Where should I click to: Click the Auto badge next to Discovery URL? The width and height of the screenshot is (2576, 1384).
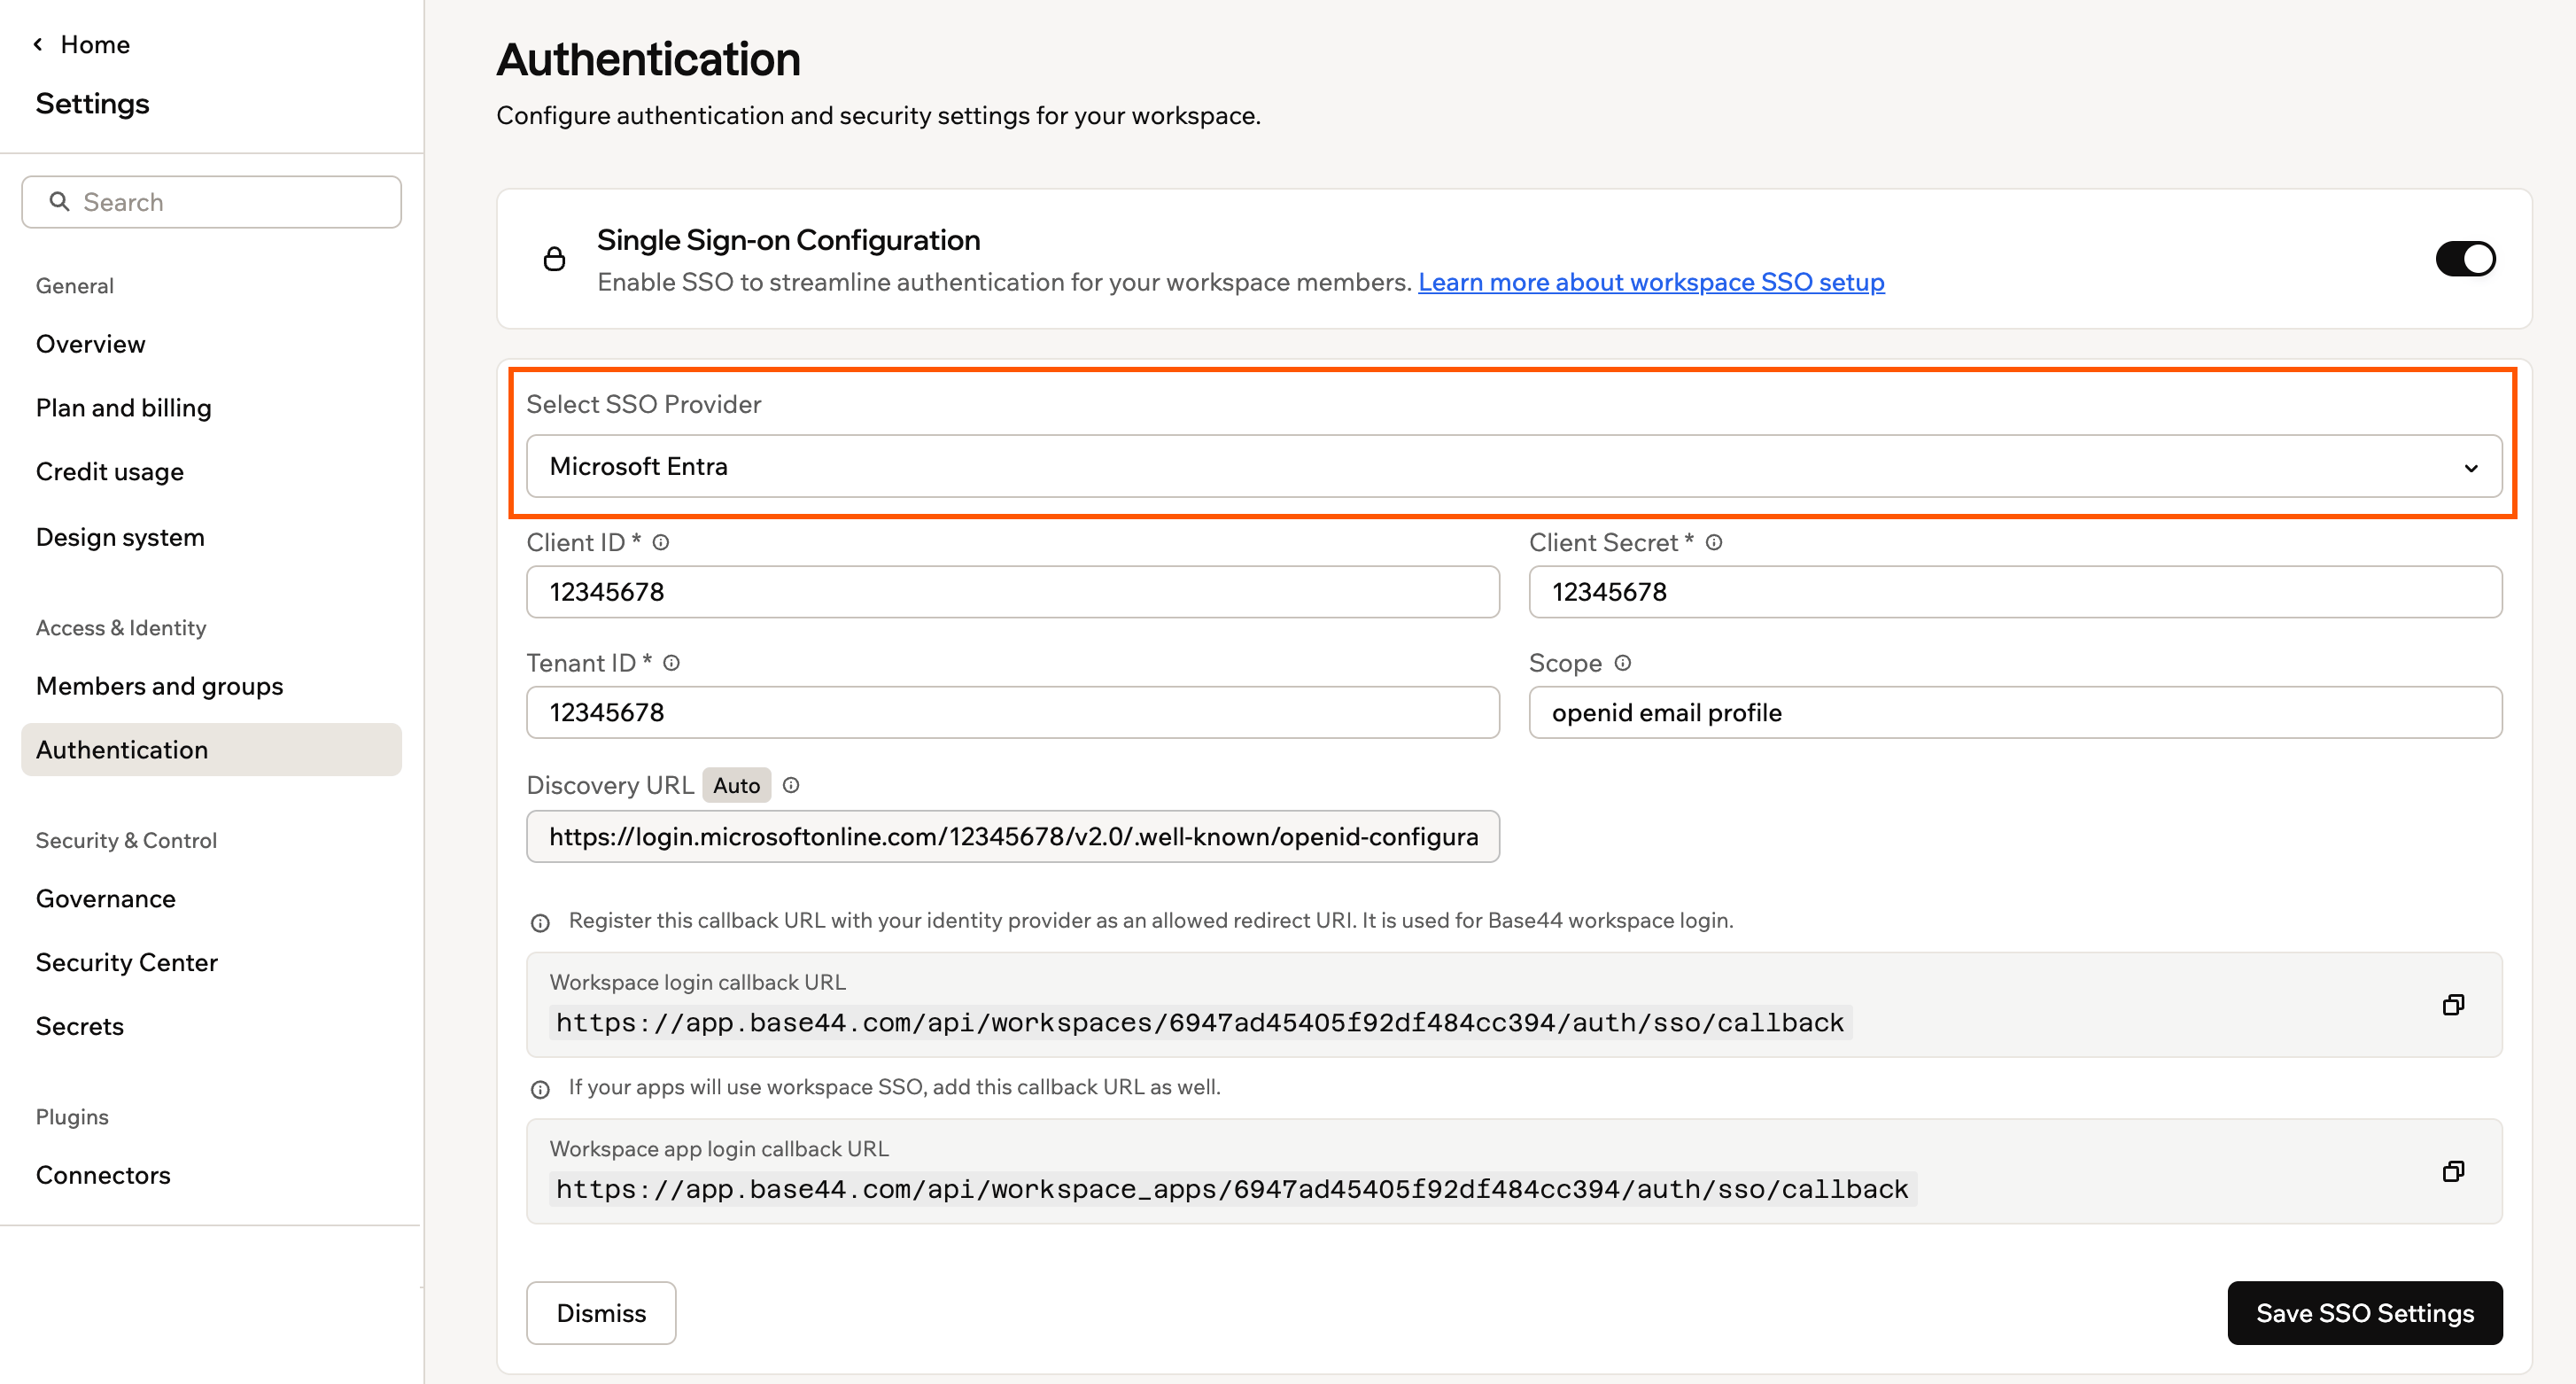(x=737, y=785)
